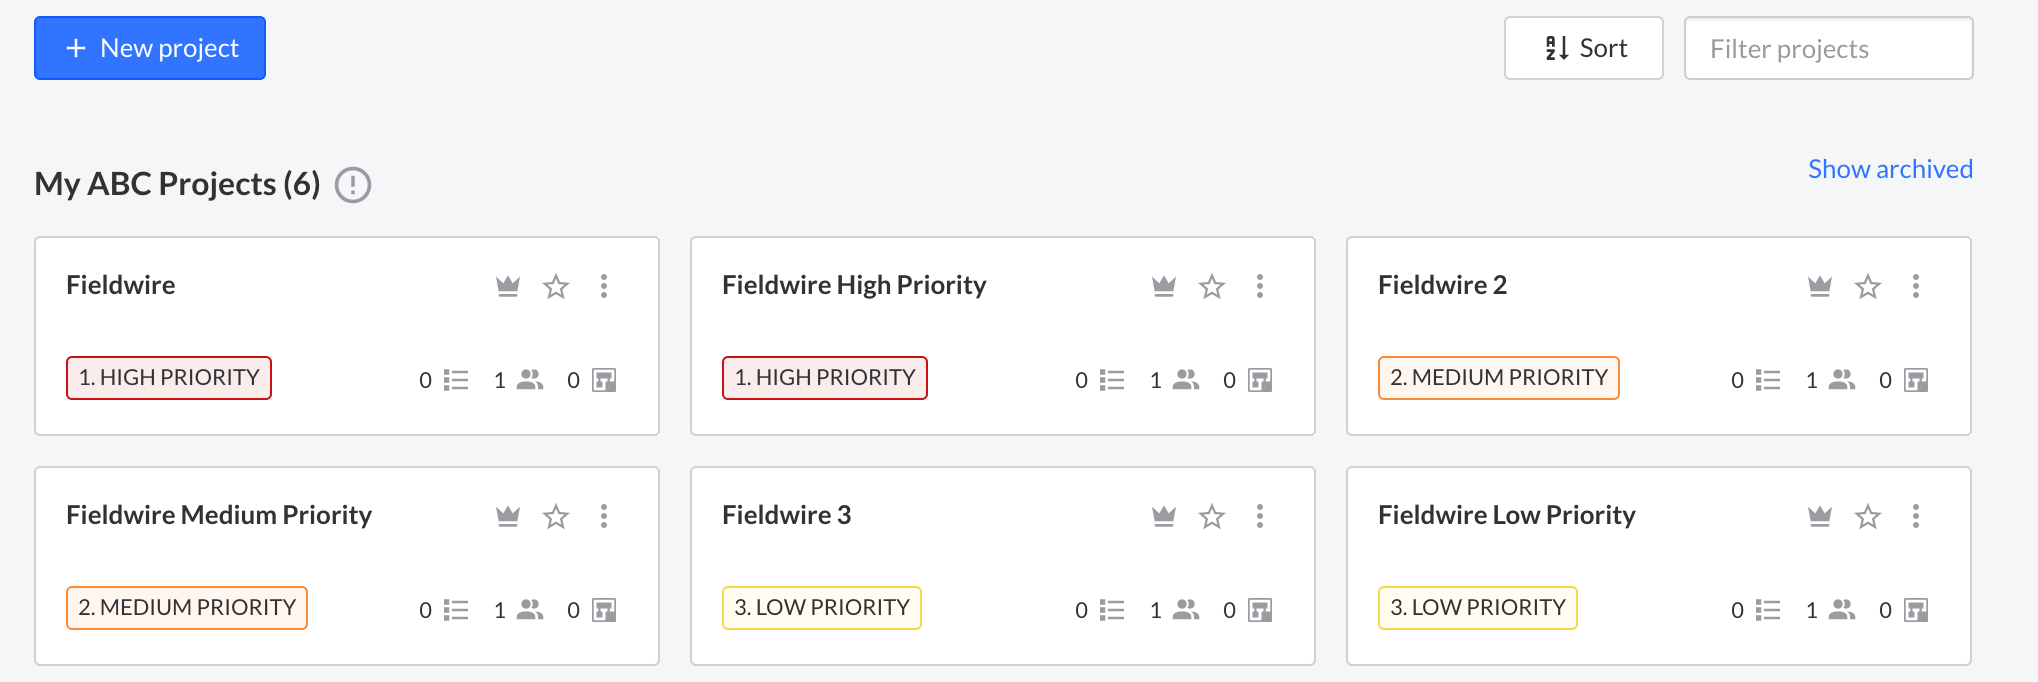Viewport: 2038px width, 682px height.
Task: Toggle the favorite star on Fieldwire 3
Action: click(x=1212, y=516)
